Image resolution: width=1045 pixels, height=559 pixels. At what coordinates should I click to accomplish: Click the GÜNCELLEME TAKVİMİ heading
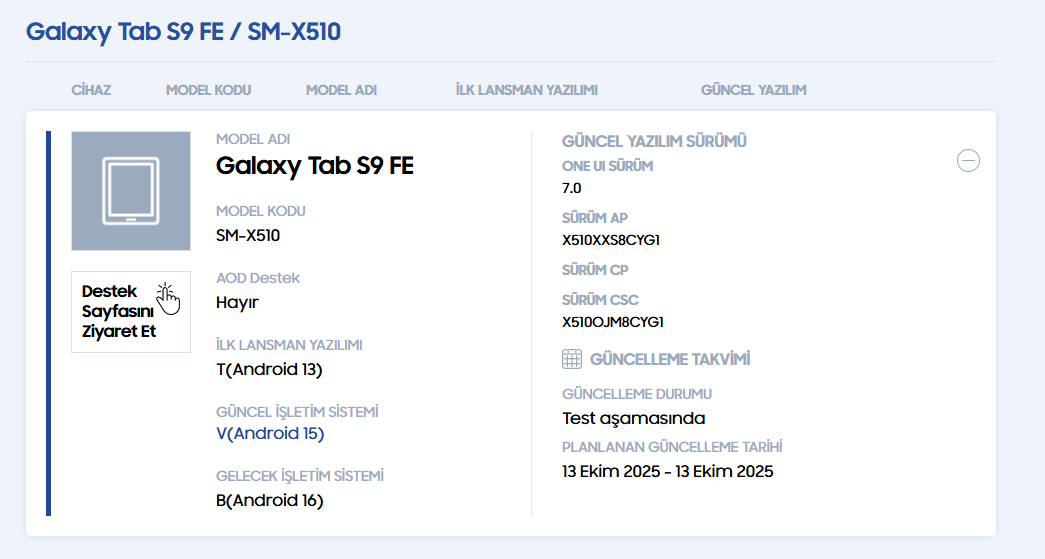pos(670,360)
